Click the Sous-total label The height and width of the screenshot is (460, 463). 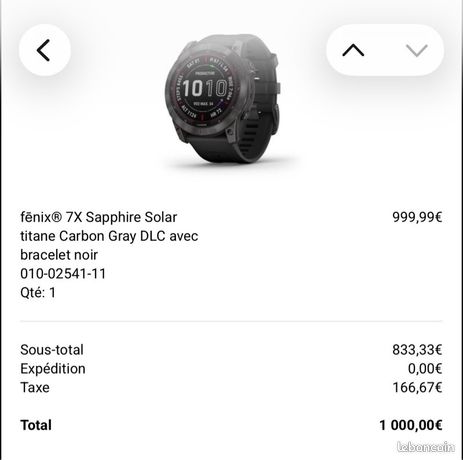[52, 350]
